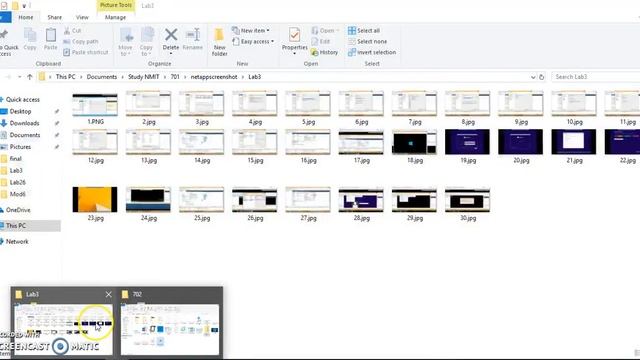
Task: Switch to the Home ribbon tab
Action: [x=26, y=17]
